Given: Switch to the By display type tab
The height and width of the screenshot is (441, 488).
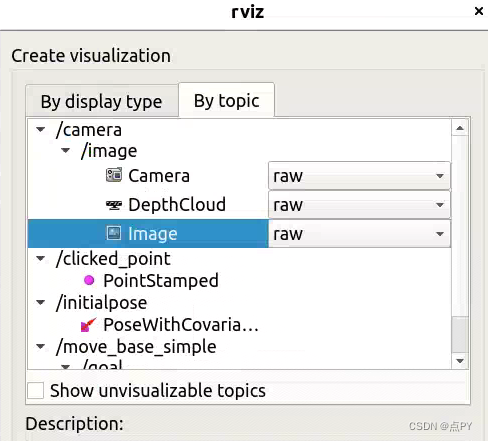Looking at the screenshot, I should tap(102, 101).
